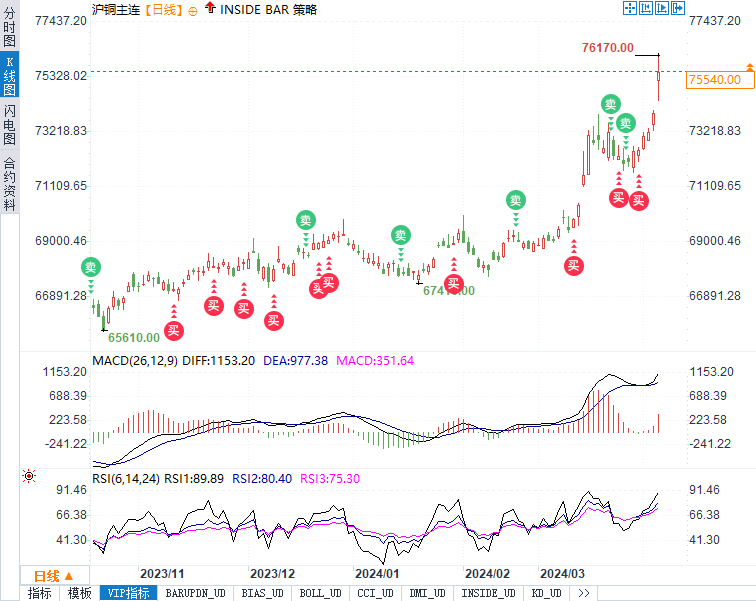Select the KD_UD indicator tab

click(546, 593)
